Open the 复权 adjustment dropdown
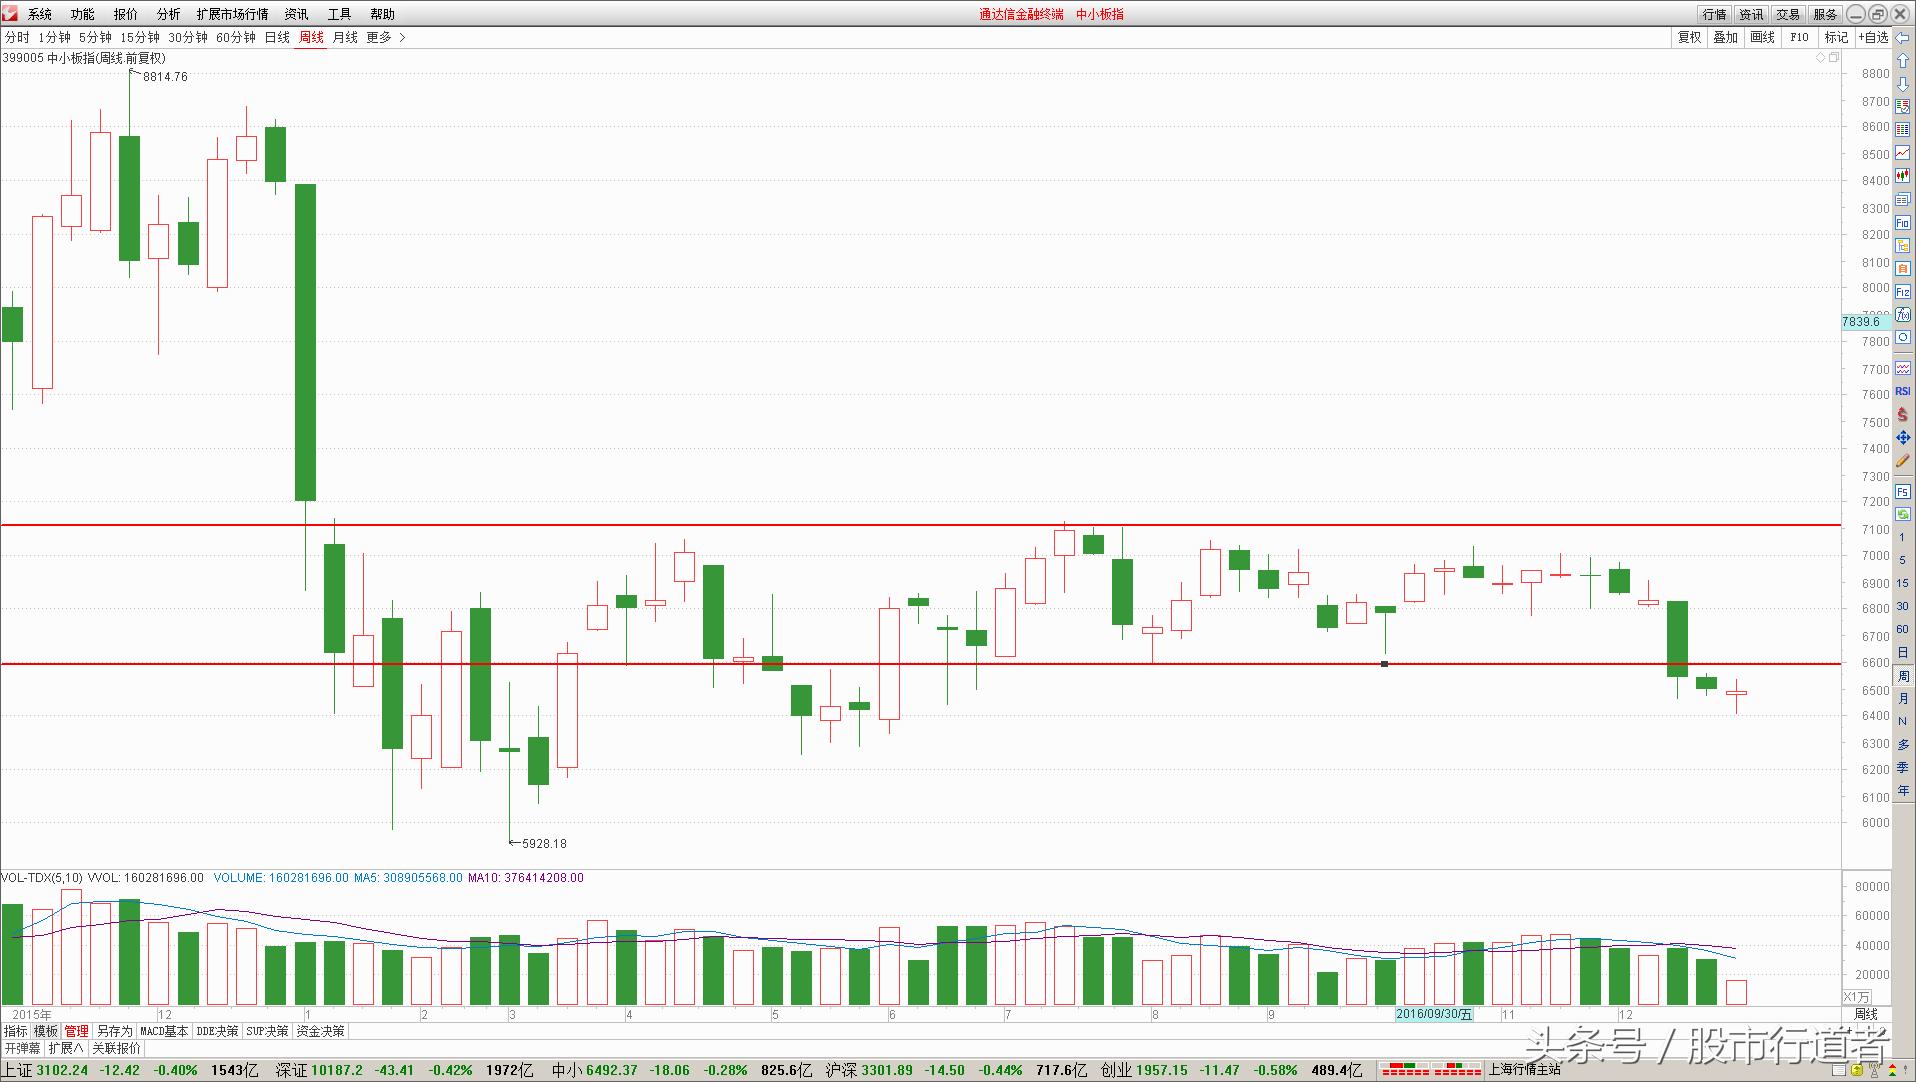This screenshot has width=1916, height=1082. (x=1689, y=38)
